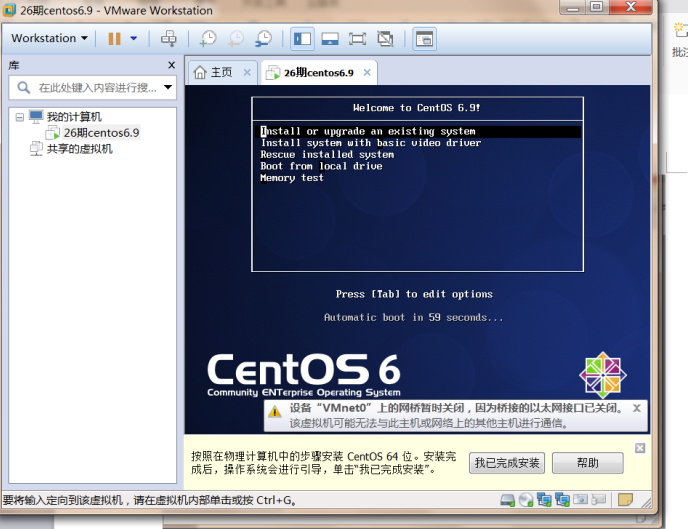Open the Workstation menu

coord(49,38)
